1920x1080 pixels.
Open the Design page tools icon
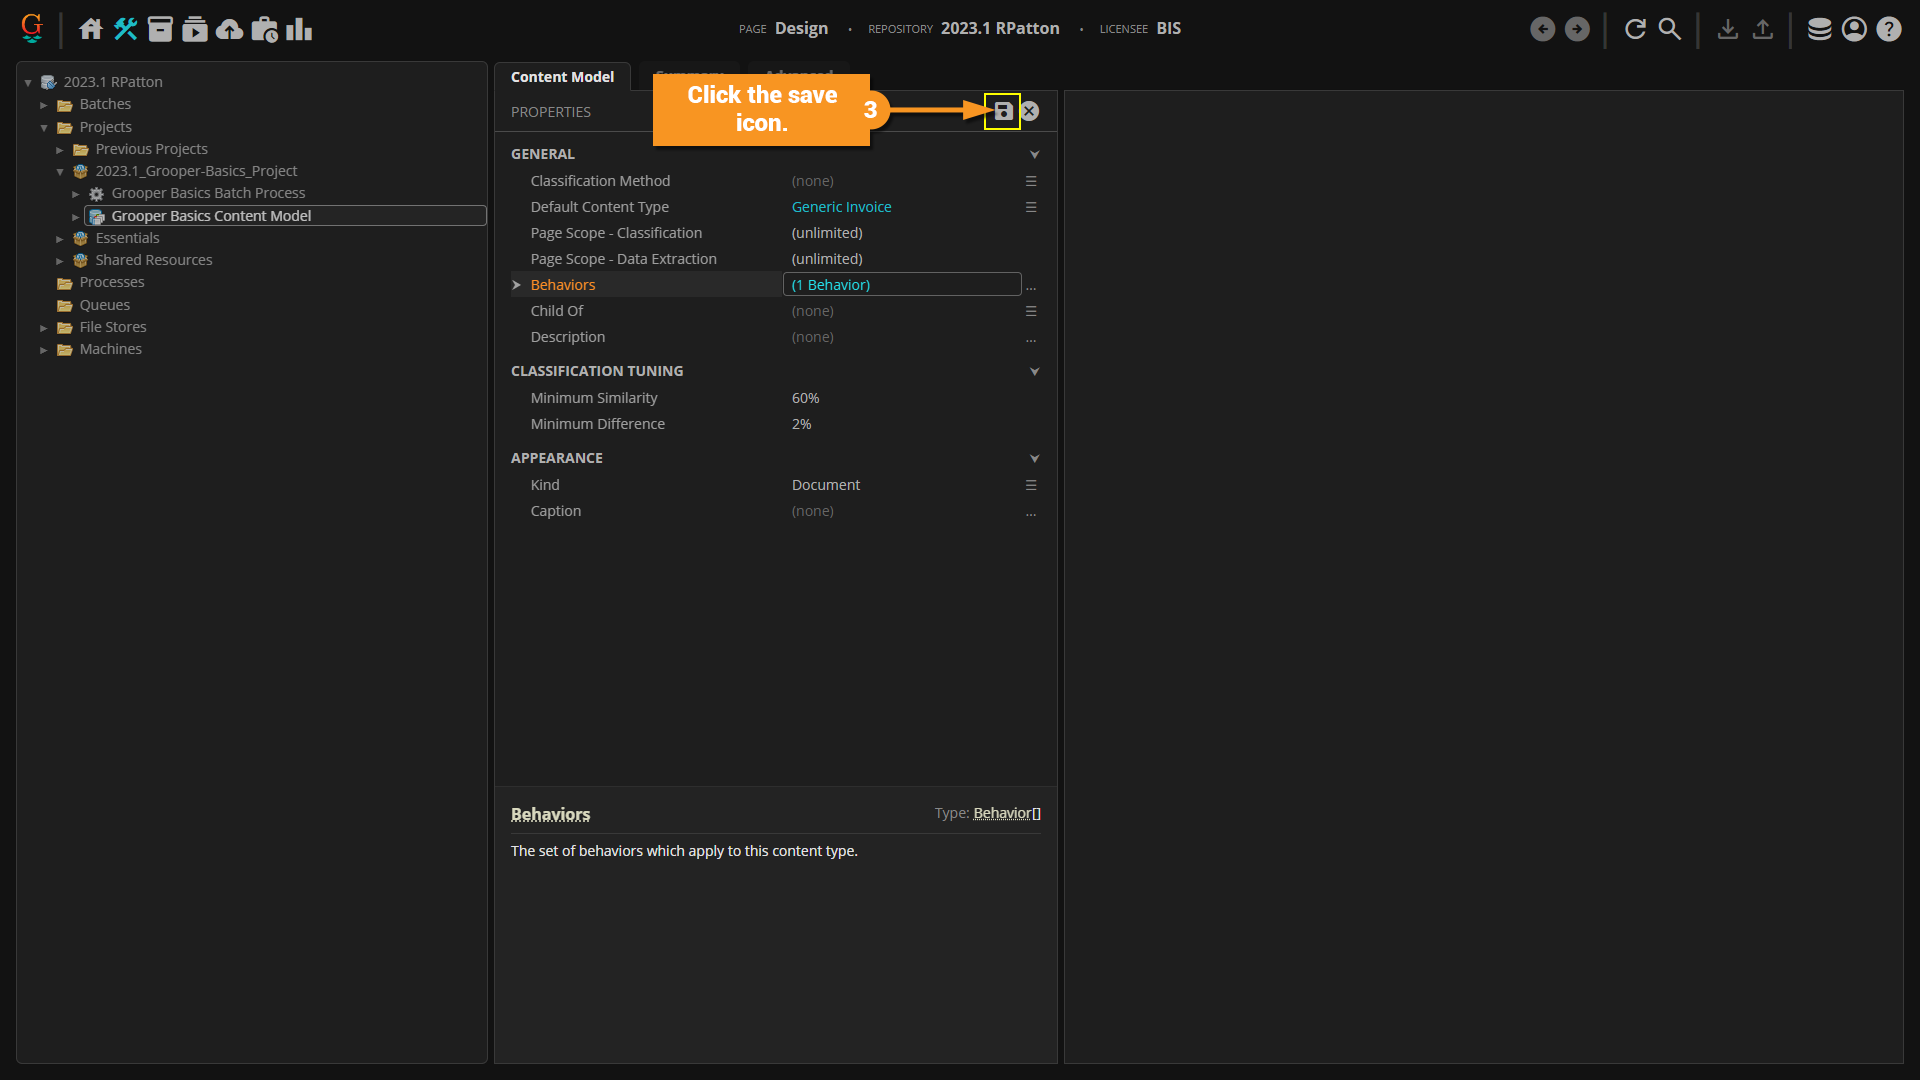(x=125, y=29)
